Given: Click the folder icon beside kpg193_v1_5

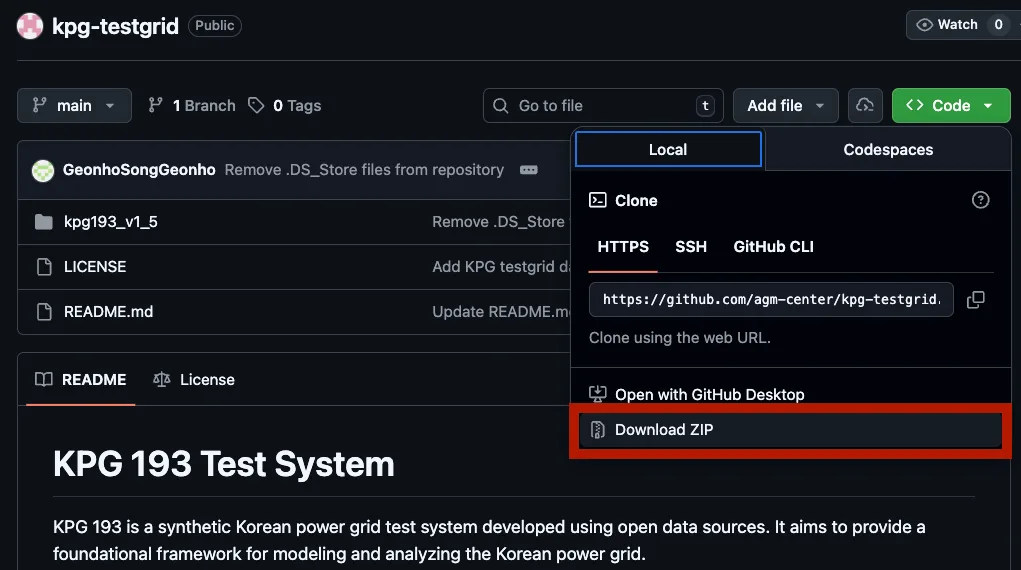Looking at the screenshot, I should coord(44,222).
